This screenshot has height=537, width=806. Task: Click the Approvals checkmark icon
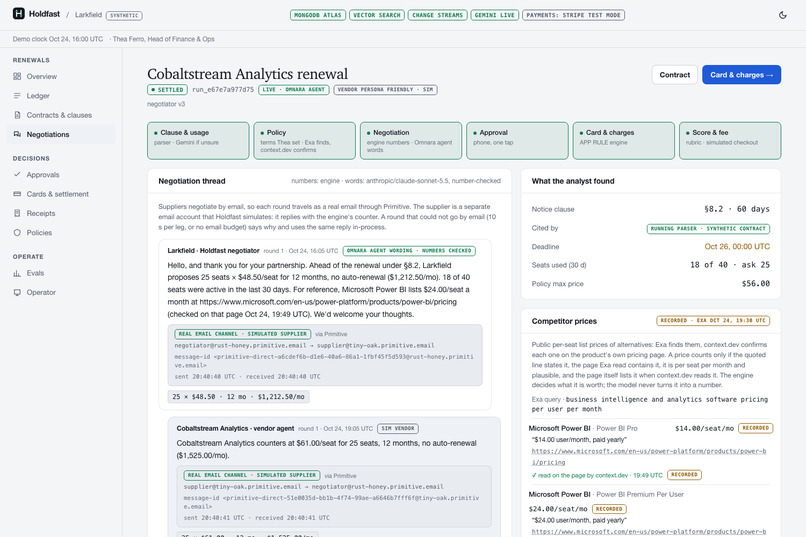pos(17,175)
